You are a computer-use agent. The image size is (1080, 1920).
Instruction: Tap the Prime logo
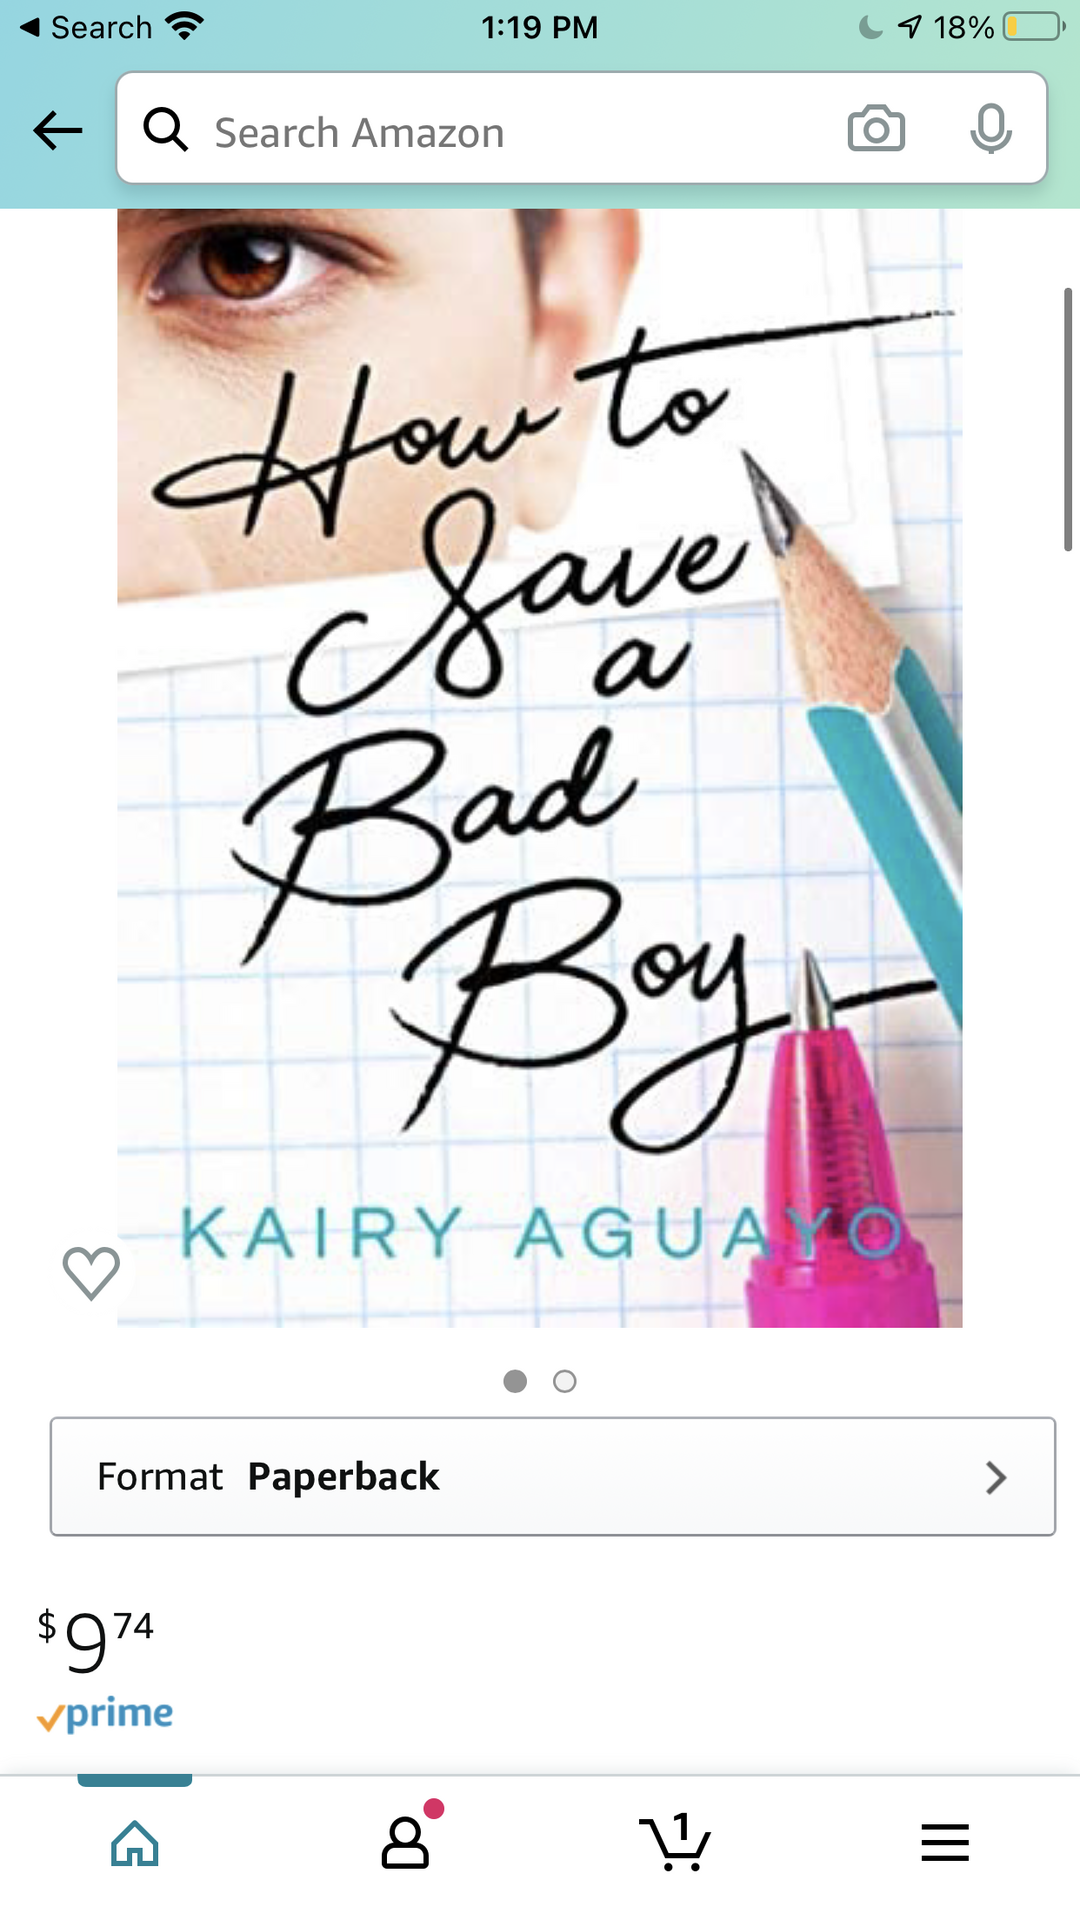(x=105, y=1714)
